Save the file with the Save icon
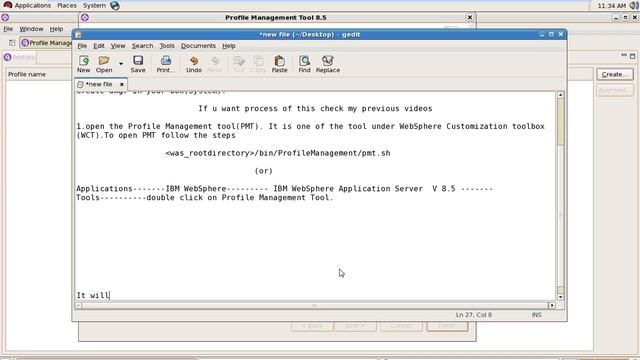640x360 pixels. pos(138,64)
